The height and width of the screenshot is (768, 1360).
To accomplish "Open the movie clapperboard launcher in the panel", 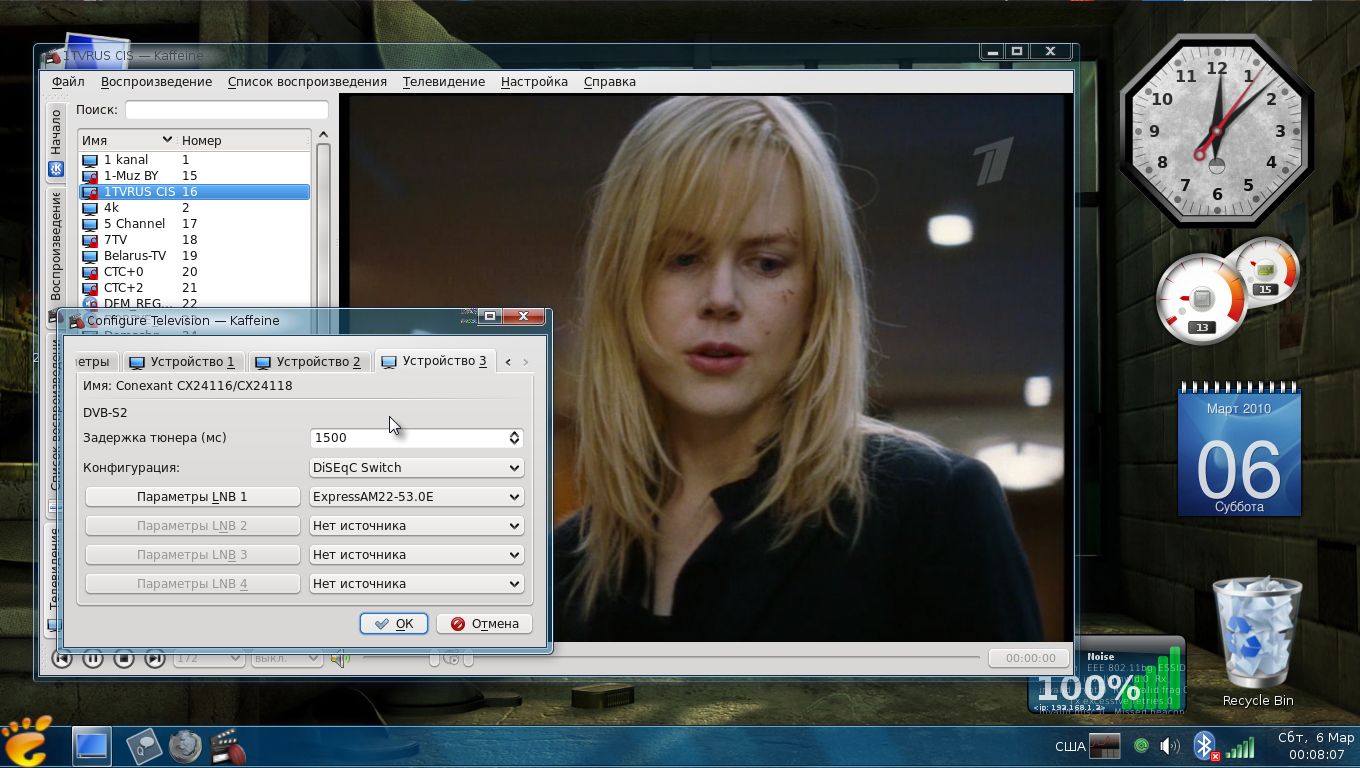I will point(228,746).
